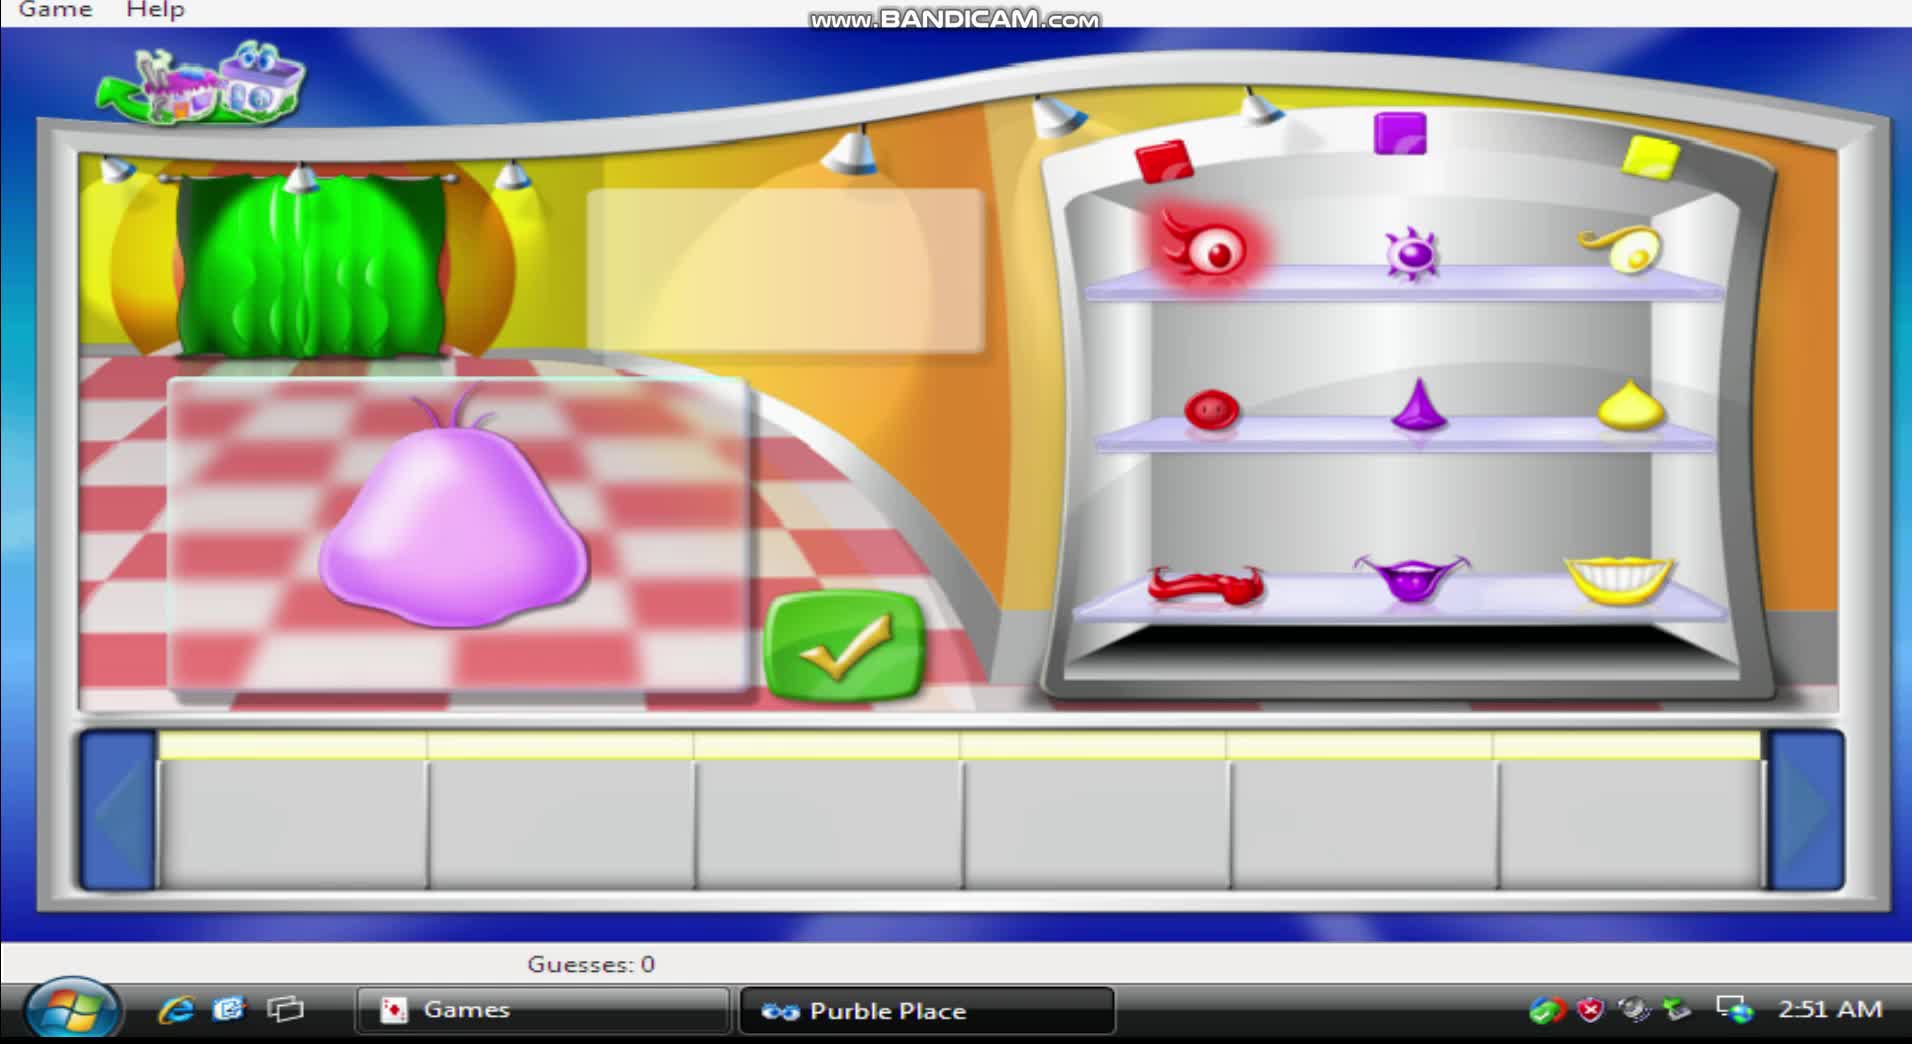Switch to the Purble Place taskbar button
This screenshot has width=1912, height=1044.
pyautogui.click(x=926, y=1011)
